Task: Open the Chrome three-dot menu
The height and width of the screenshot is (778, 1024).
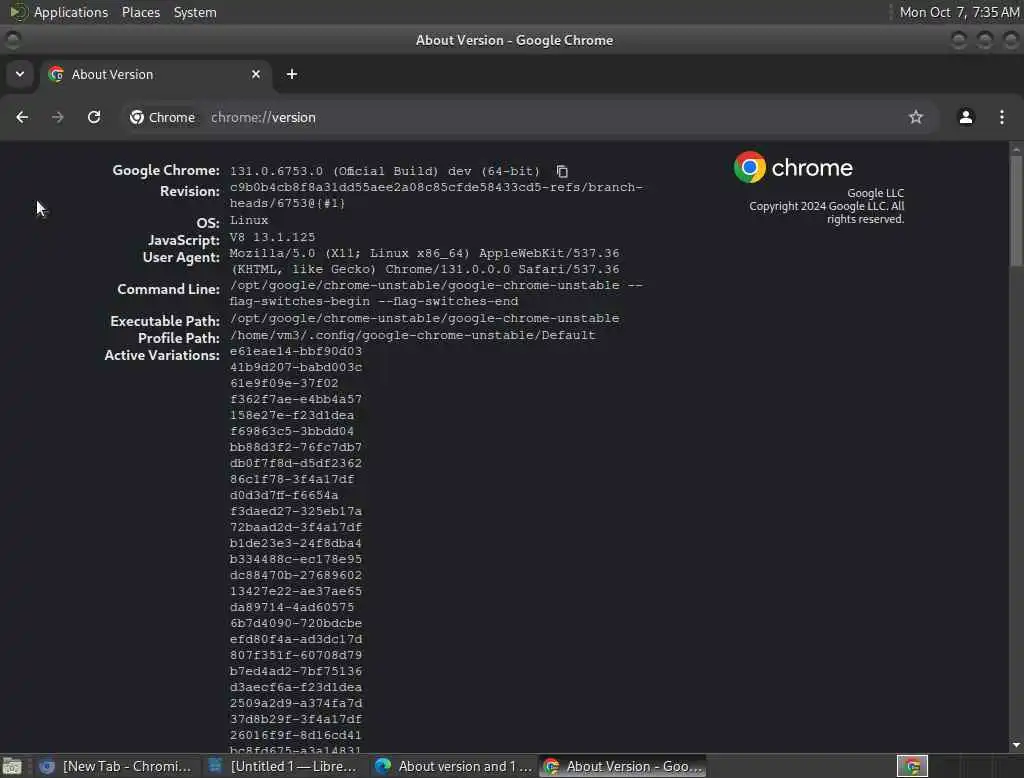Action: [x=1002, y=117]
